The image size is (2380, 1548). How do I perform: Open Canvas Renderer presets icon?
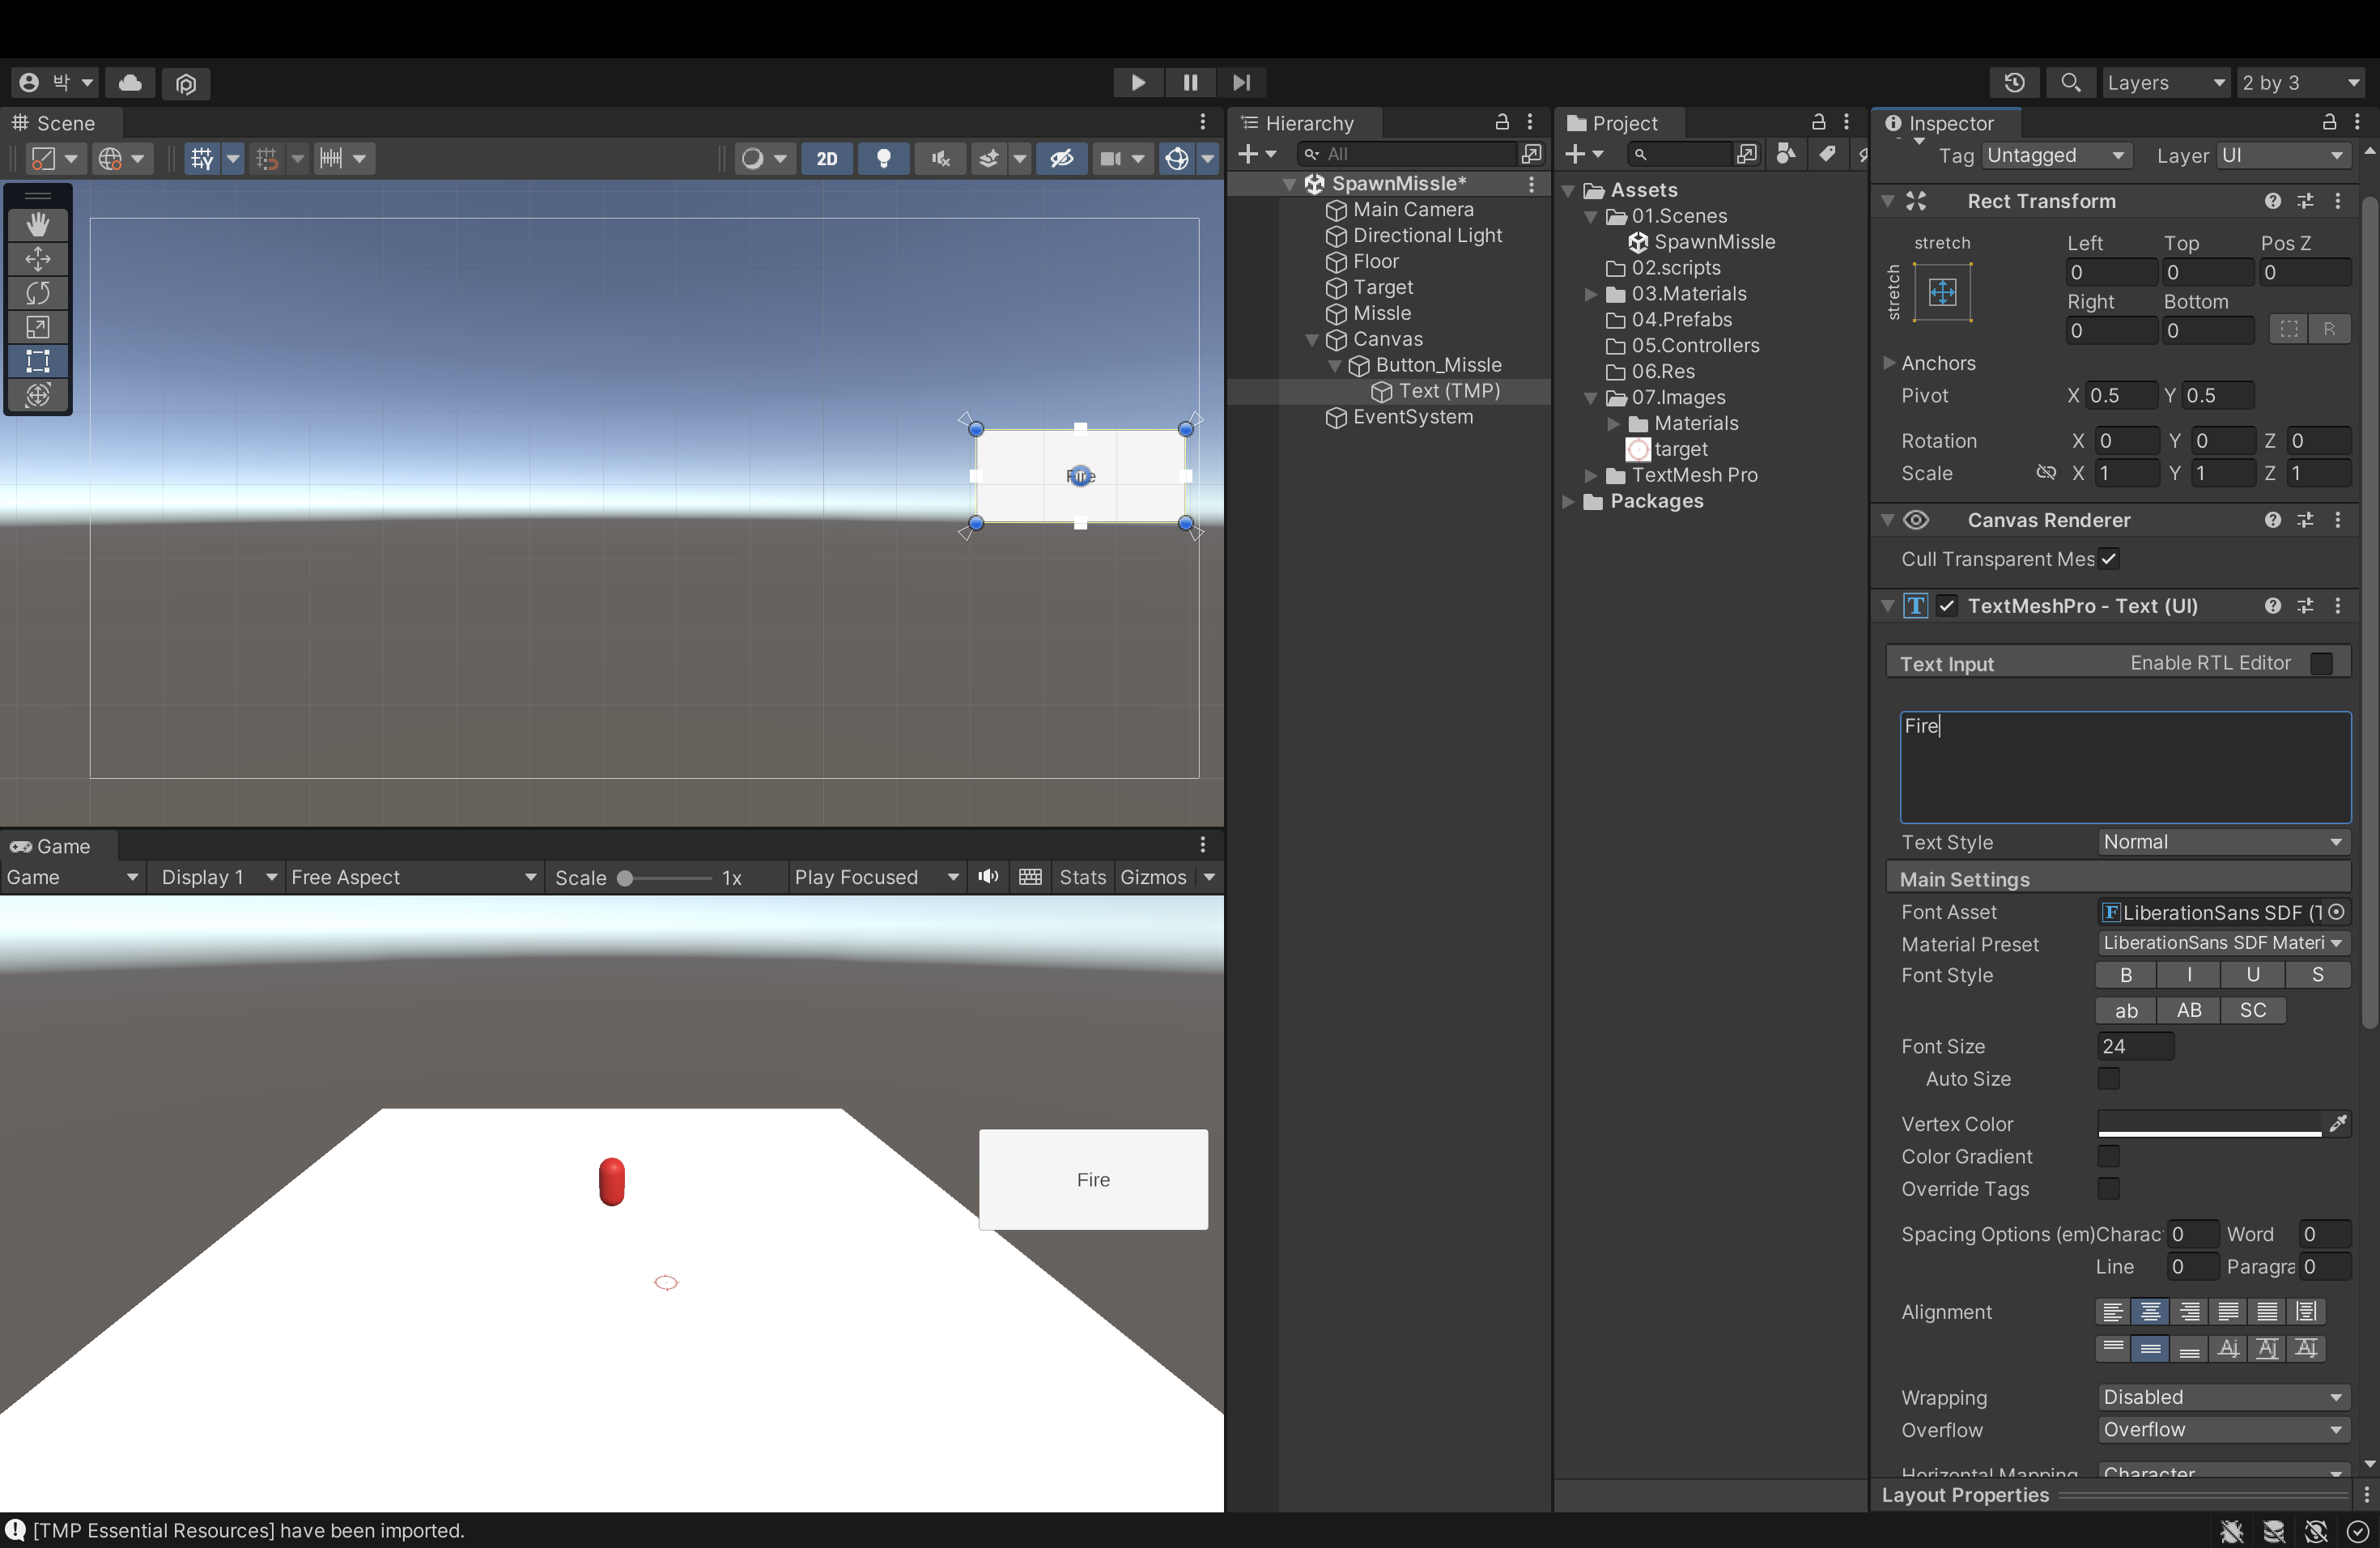2305,520
